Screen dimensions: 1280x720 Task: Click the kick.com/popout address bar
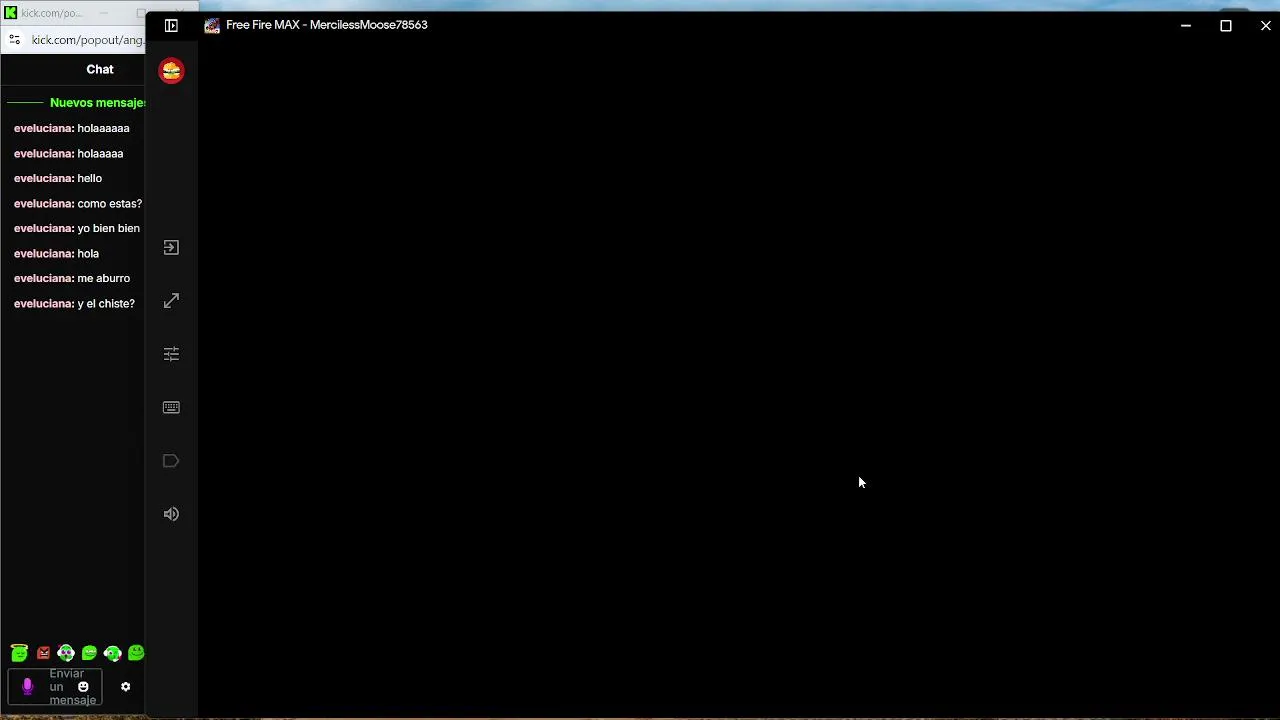point(87,40)
